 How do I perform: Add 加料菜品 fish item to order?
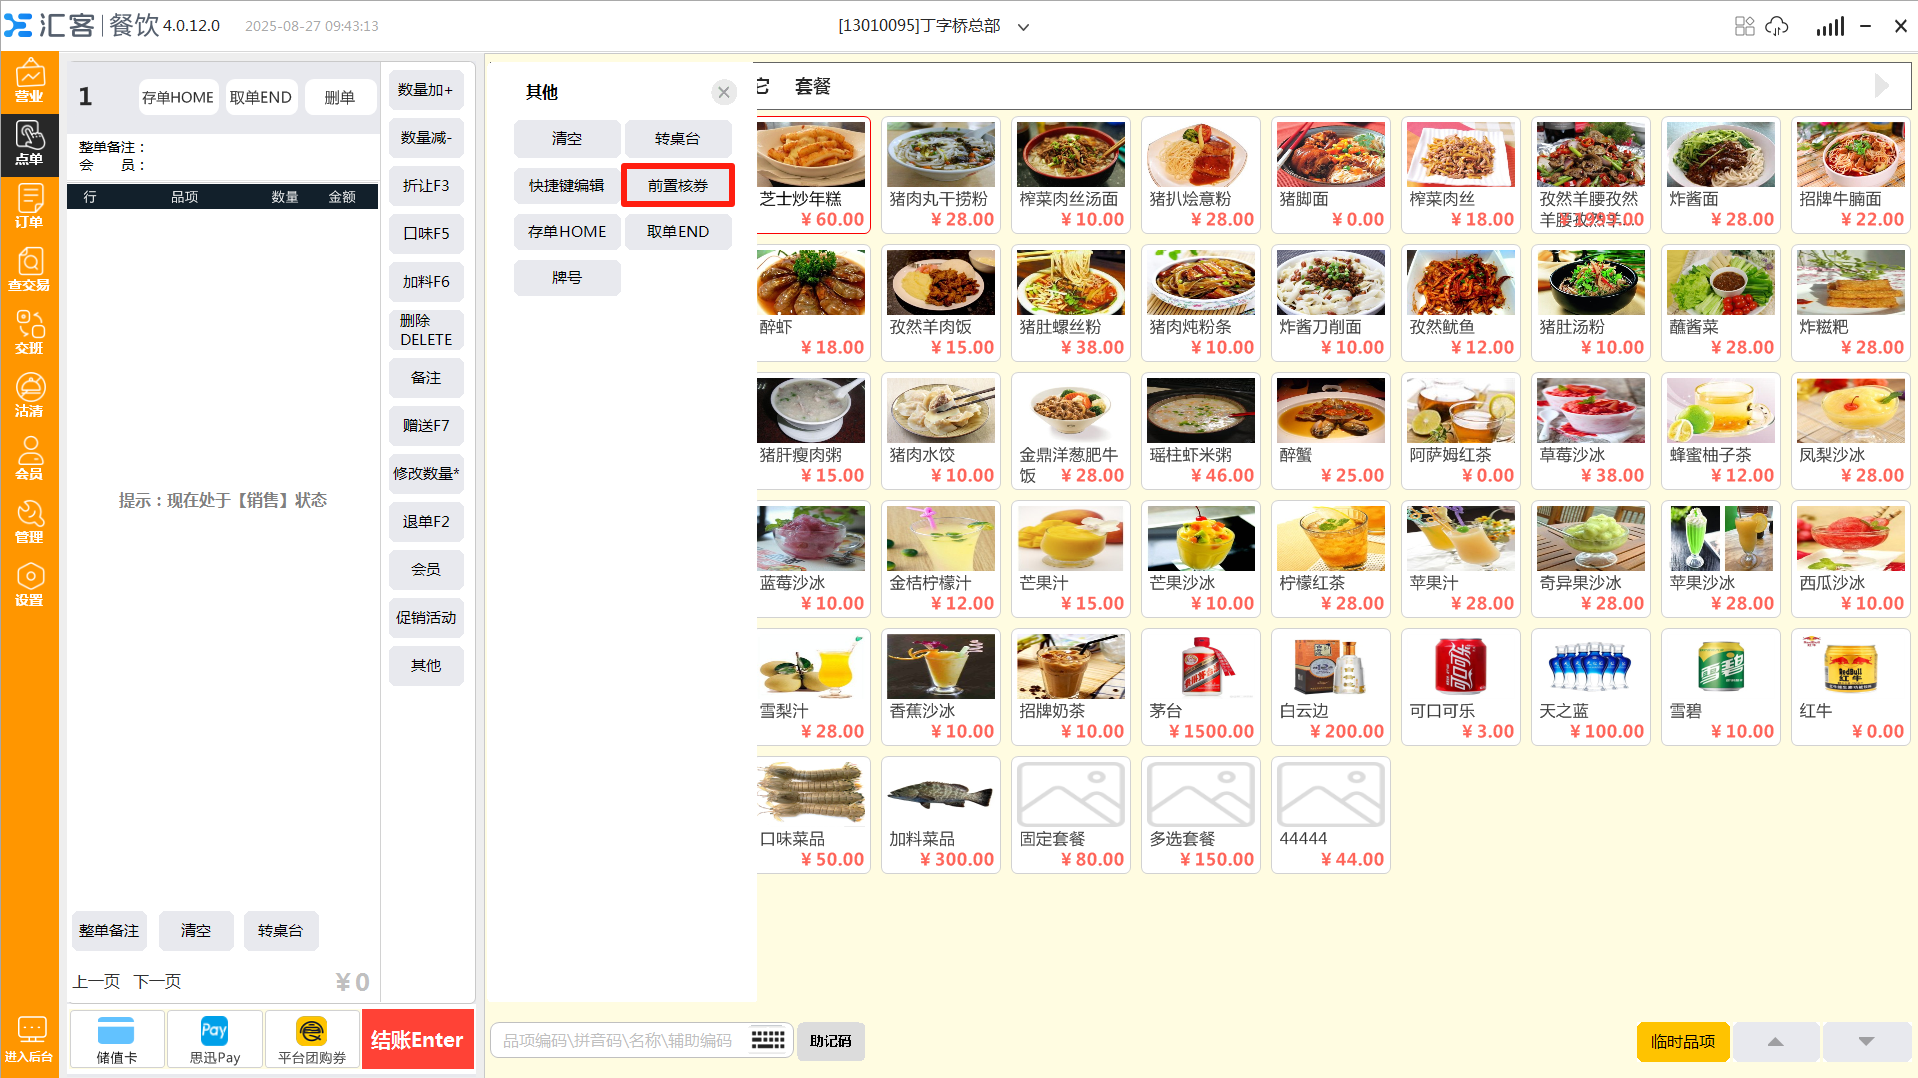point(941,815)
